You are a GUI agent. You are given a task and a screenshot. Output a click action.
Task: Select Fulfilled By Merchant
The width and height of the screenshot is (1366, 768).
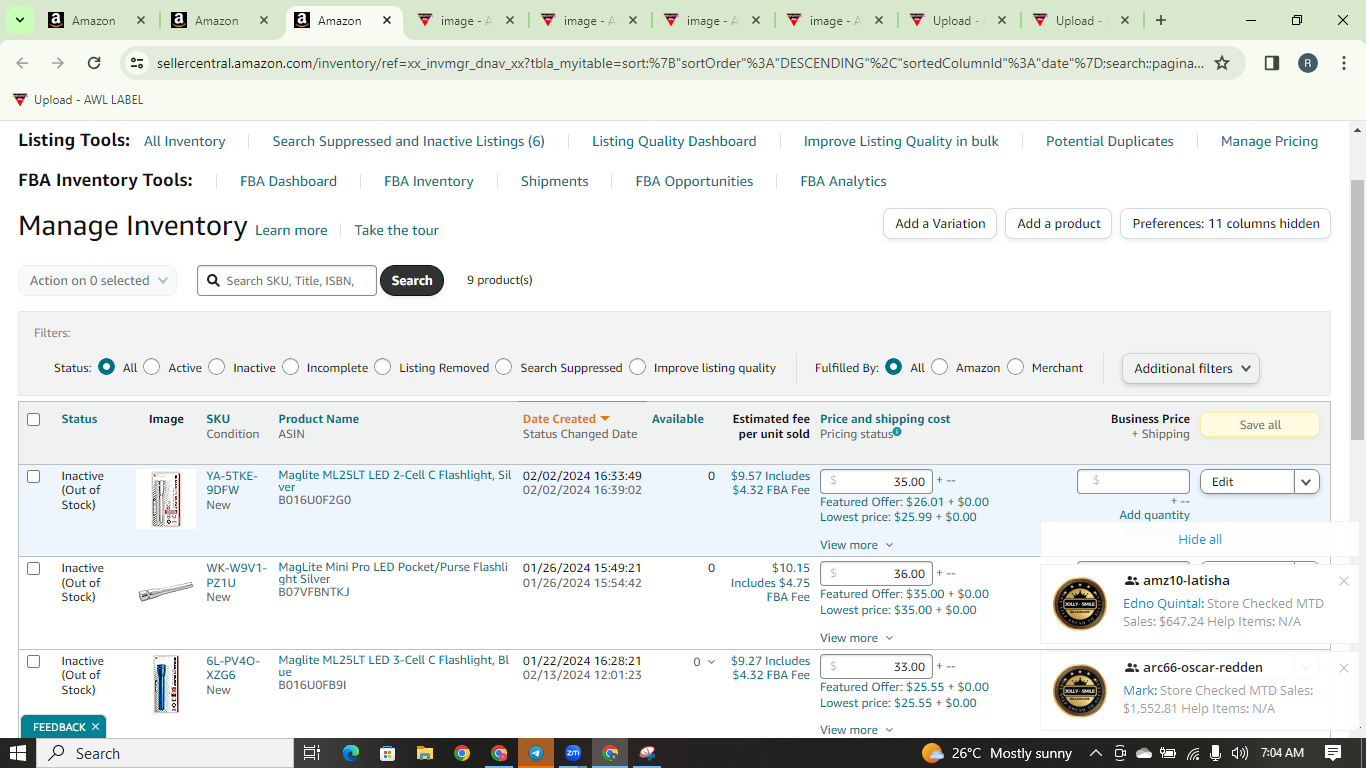[1015, 367]
